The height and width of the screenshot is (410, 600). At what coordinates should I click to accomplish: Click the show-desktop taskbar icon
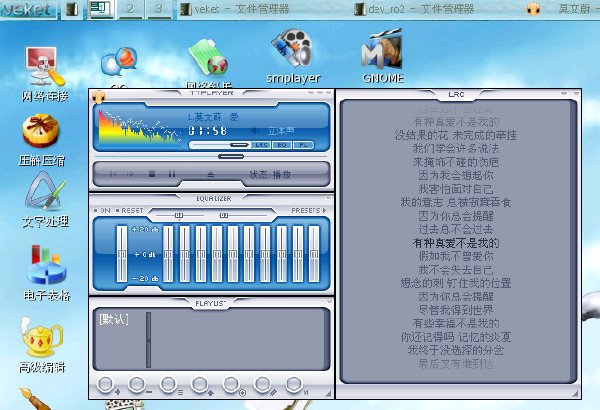(72, 9)
